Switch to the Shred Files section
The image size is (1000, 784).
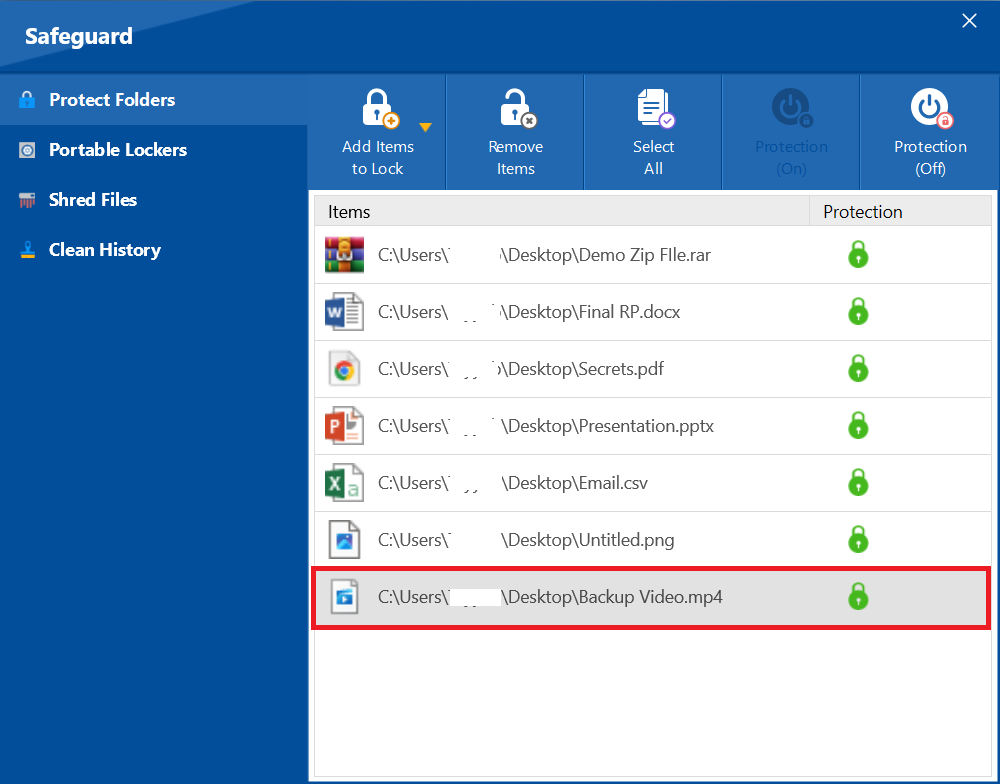point(92,200)
